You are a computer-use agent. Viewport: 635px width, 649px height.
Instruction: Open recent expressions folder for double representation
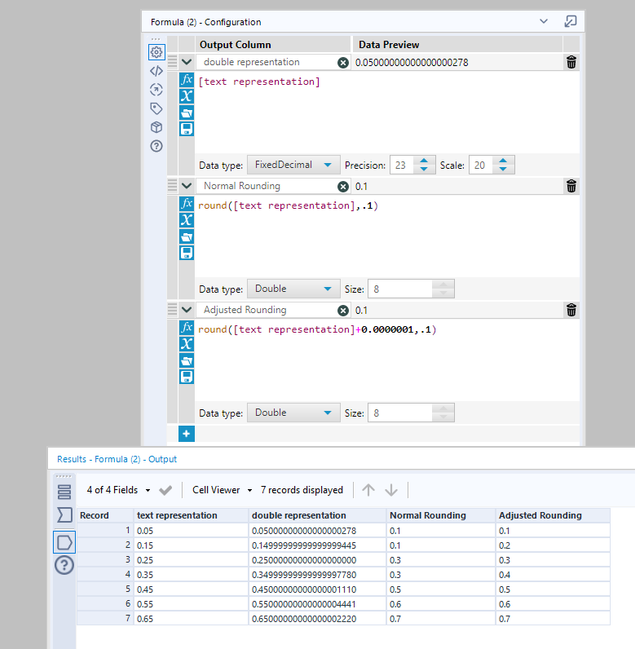tap(187, 113)
